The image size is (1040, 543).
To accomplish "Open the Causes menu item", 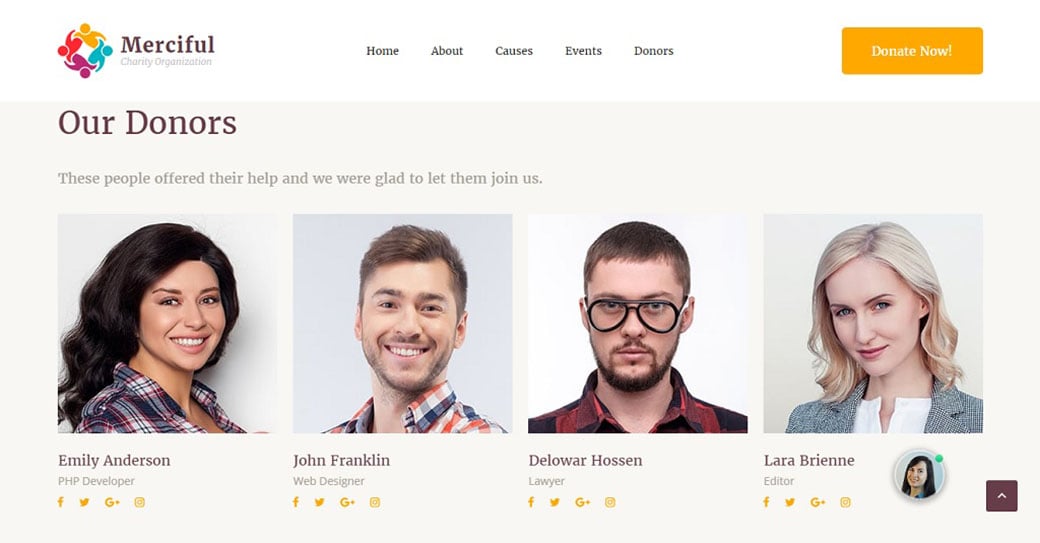I will [514, 51].
